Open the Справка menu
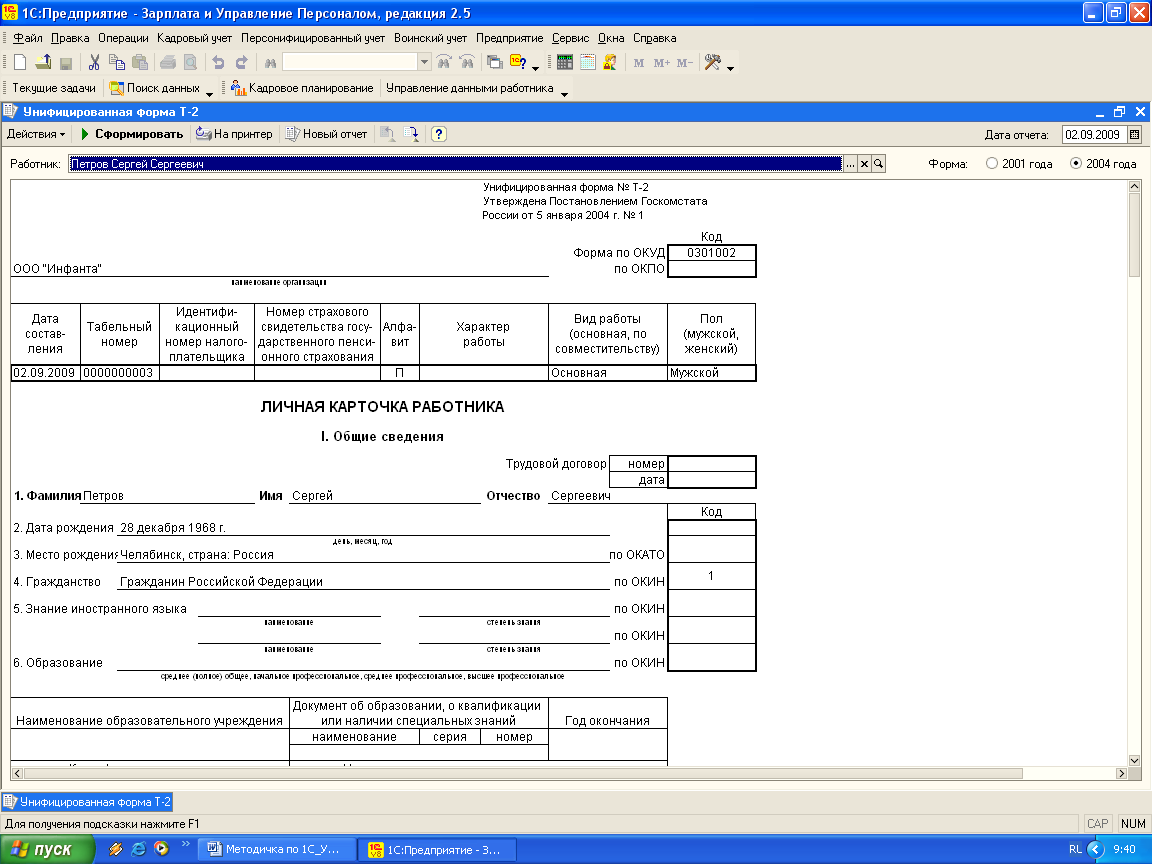The image size is (1152, 864). pos(655,38)
